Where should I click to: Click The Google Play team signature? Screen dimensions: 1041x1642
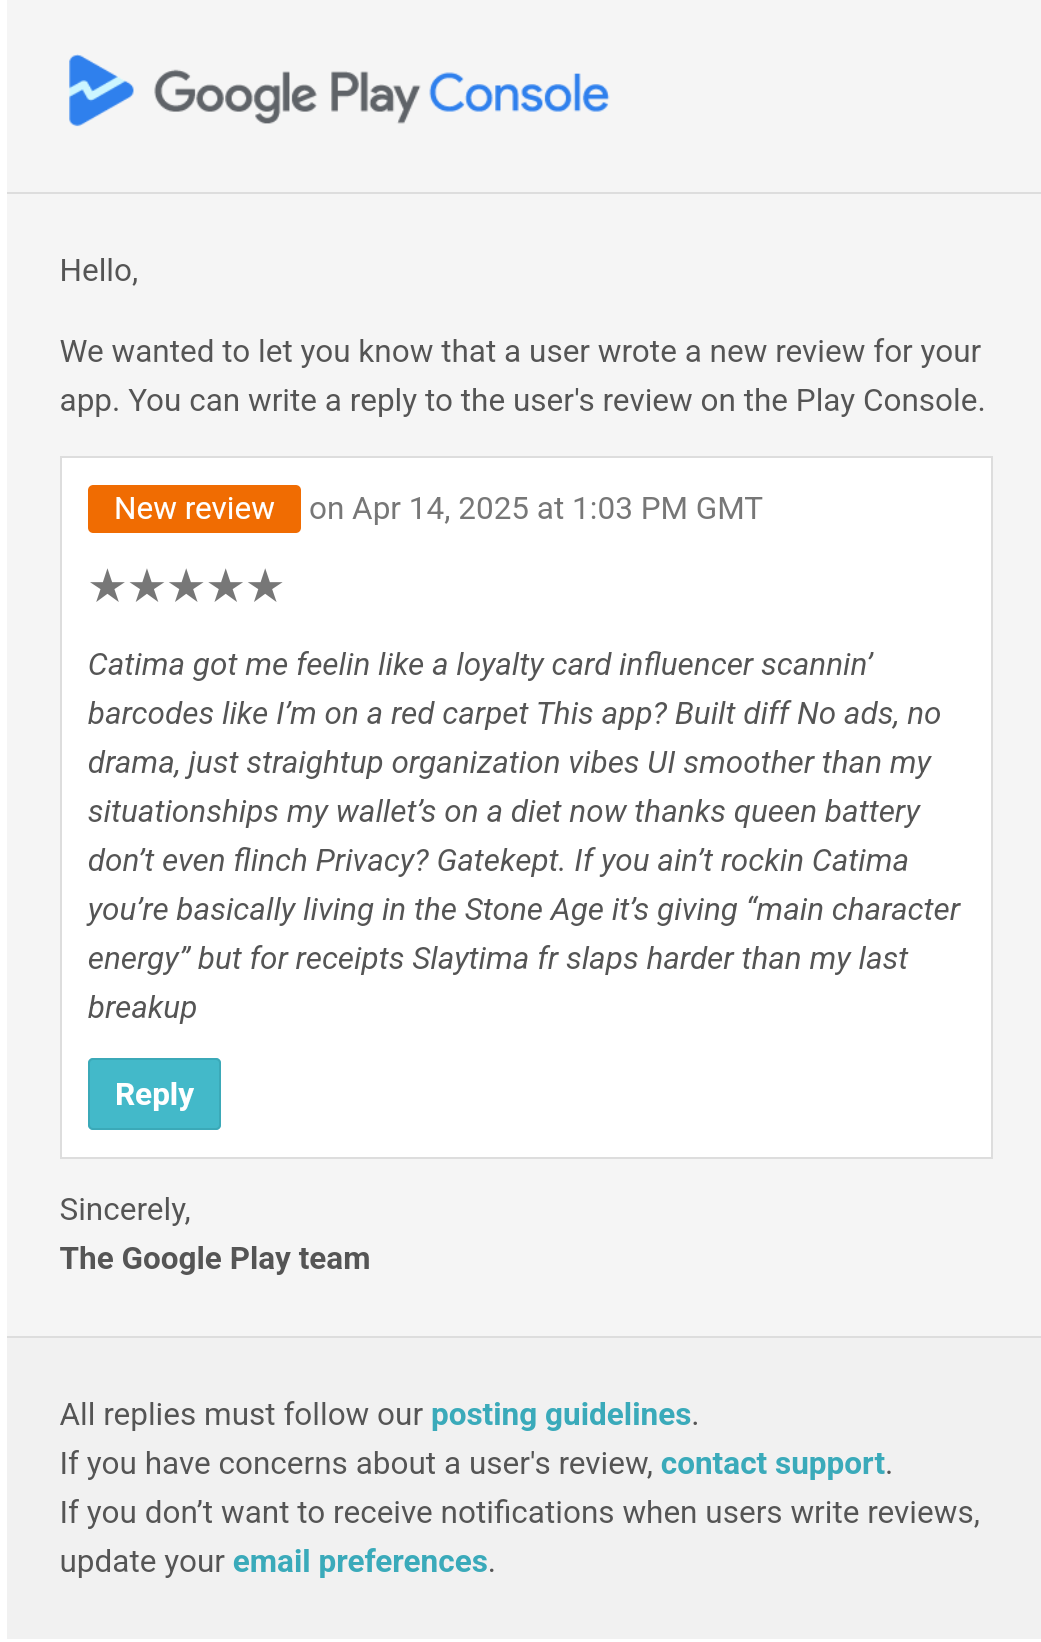click(x=215, y=1258)
